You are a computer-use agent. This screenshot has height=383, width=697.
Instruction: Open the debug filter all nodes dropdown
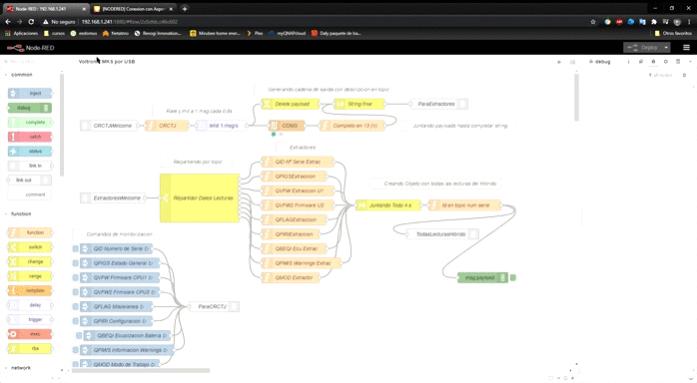(661, 75)
